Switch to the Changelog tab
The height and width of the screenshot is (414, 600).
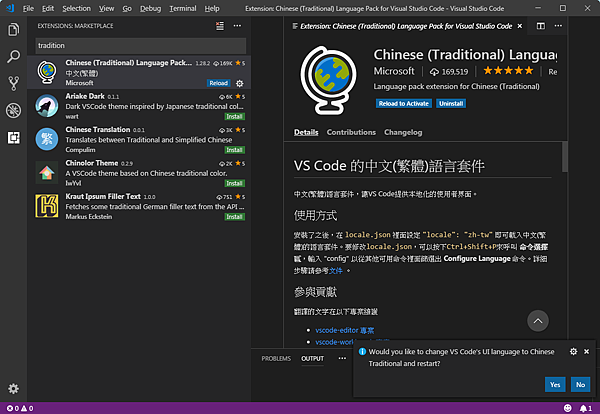coord(403,132)
